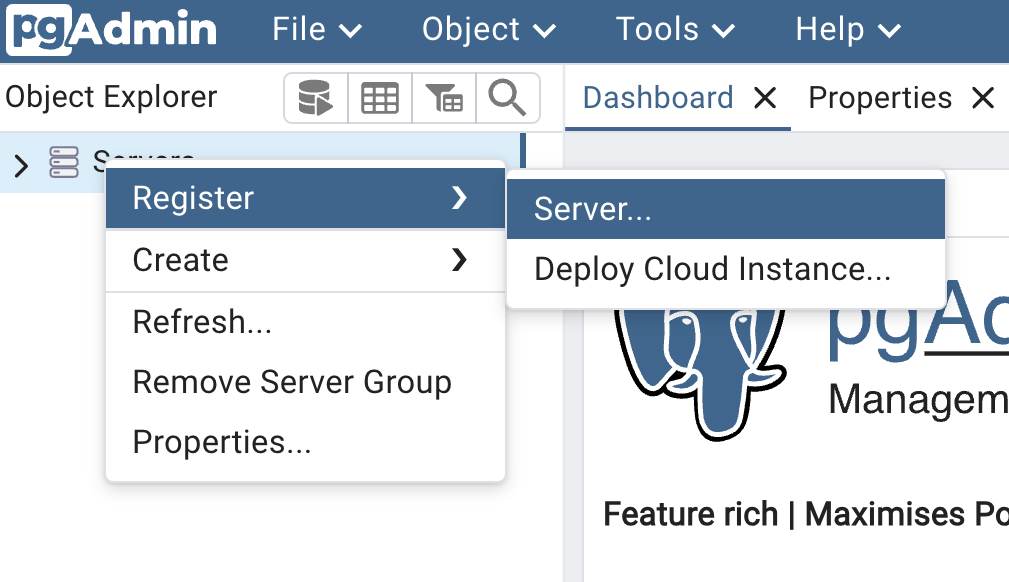1009x582 pixels.
Task: Click the Help menu dropdown chevron
Action: coord(889,31)
